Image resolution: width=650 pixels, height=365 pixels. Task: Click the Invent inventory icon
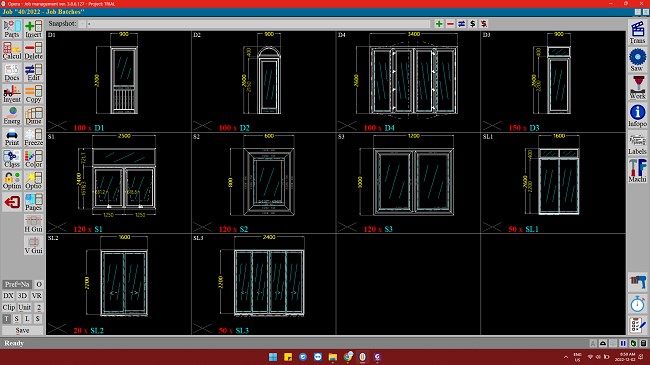(12, 94)
